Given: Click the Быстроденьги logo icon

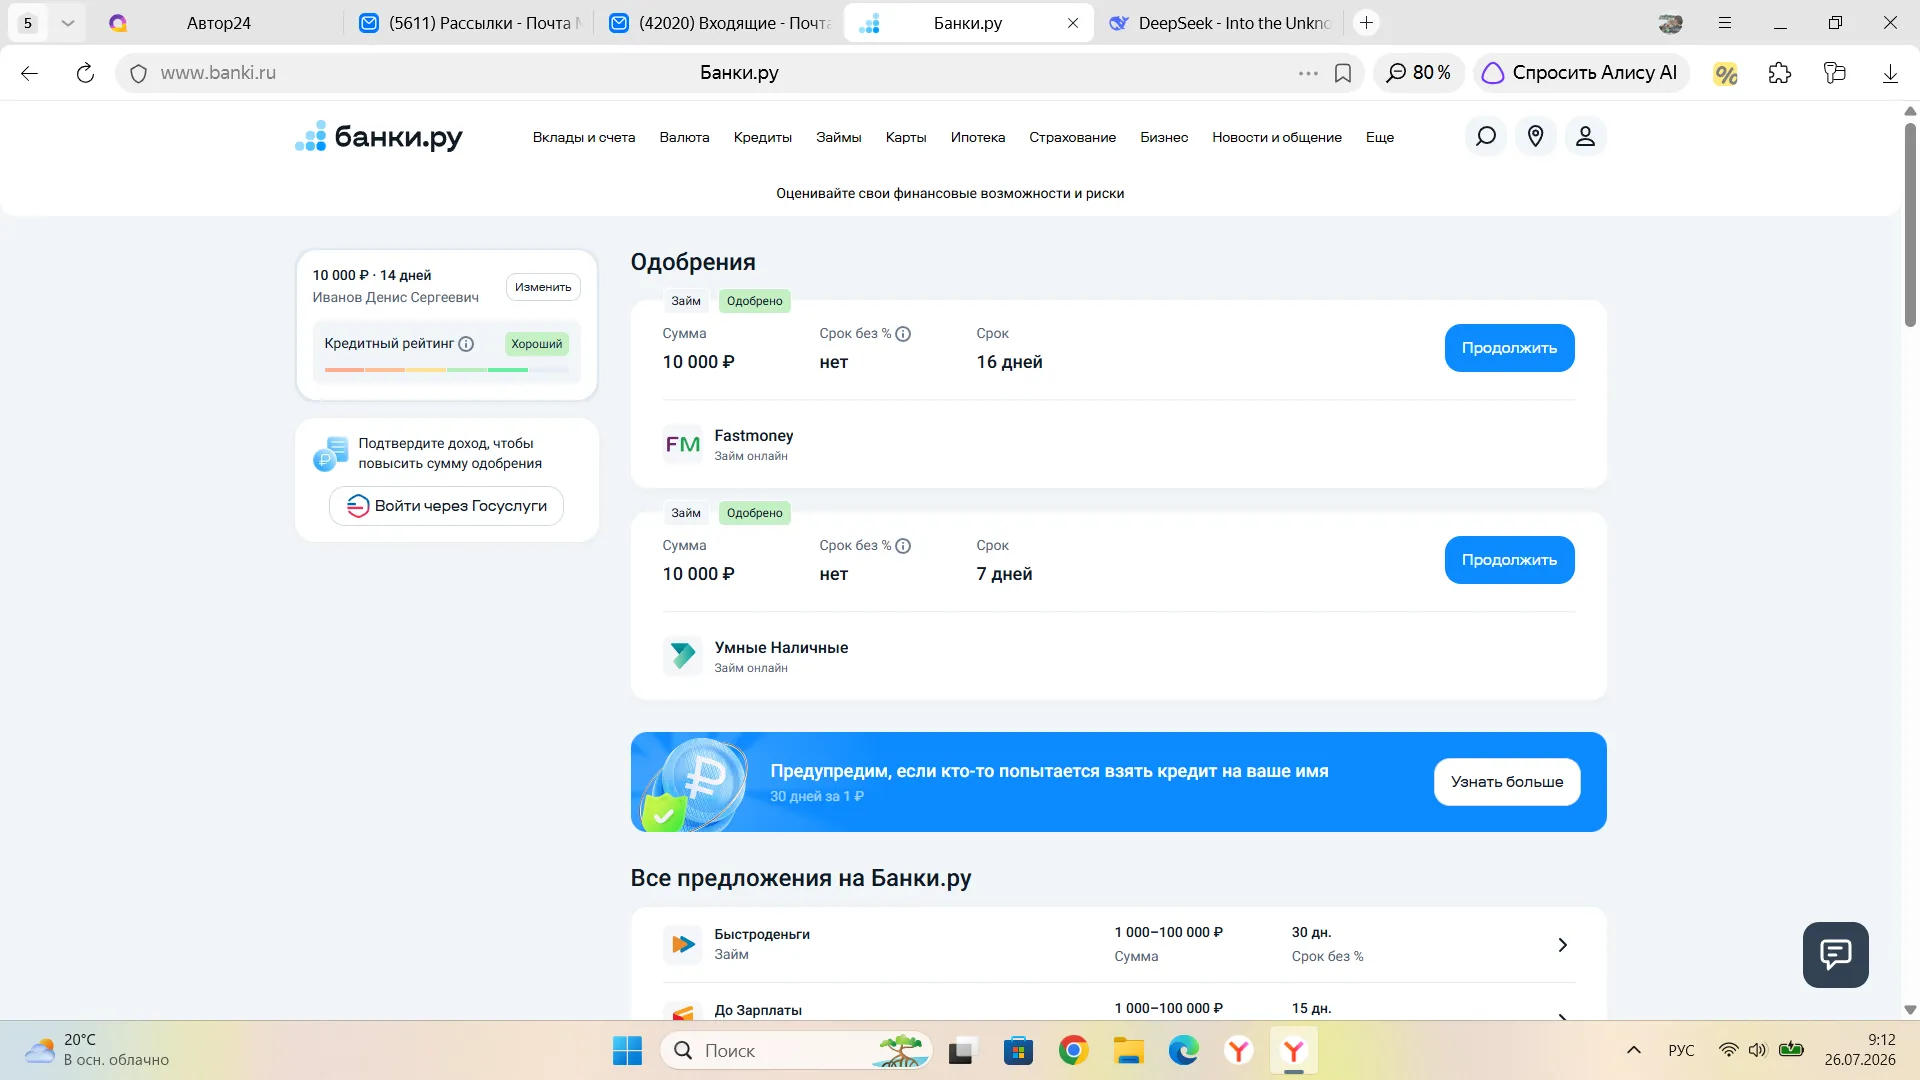Looking at the screenshot, I should [x=683, y=944].
